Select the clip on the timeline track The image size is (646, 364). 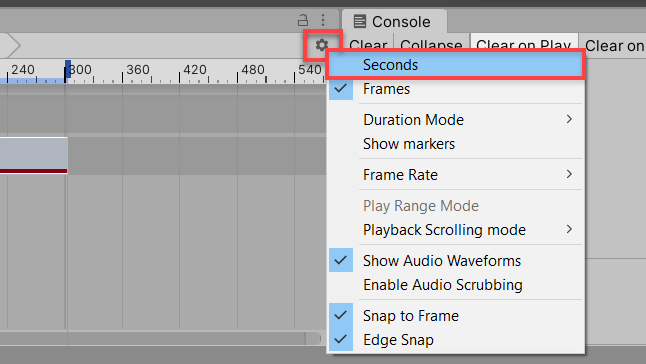tap(33, 155)
